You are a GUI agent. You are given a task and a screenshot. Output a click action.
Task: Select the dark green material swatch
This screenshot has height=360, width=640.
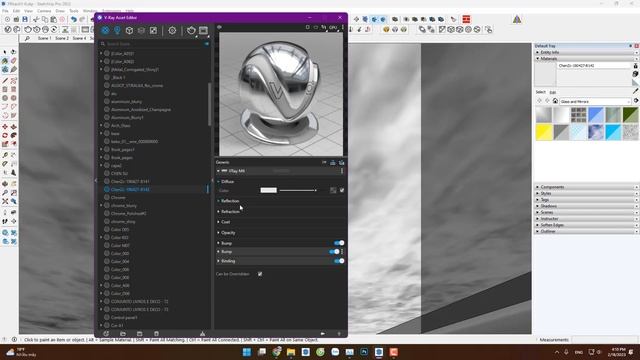click(x=631, y=115)
